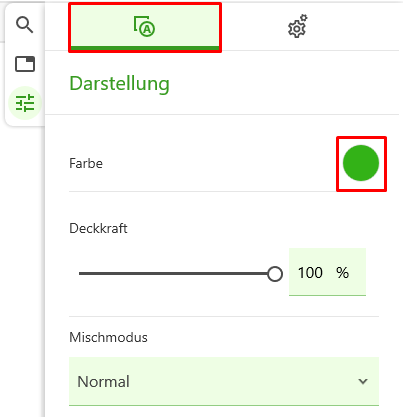Click the Deckkraft label
The width and height of the screenshot is (403, 417).
[98, 228]
